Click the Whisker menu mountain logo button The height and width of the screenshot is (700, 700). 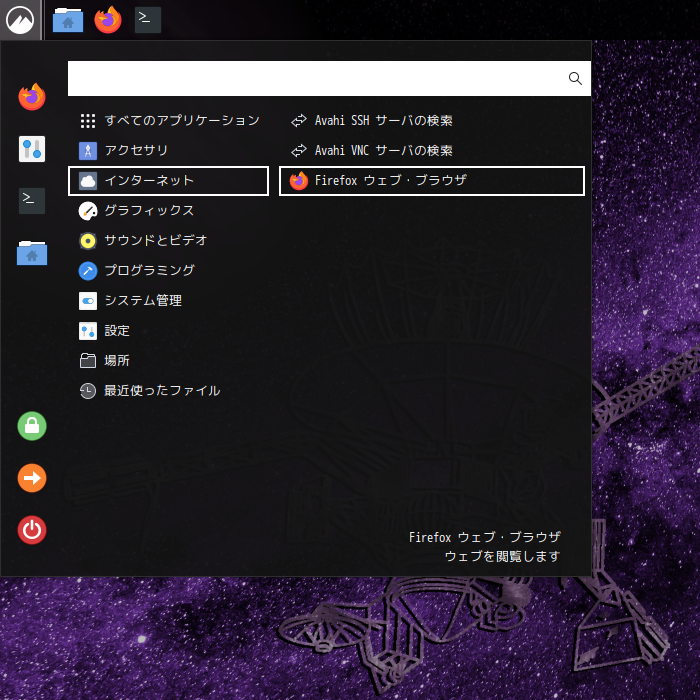(x=20, y=20)
